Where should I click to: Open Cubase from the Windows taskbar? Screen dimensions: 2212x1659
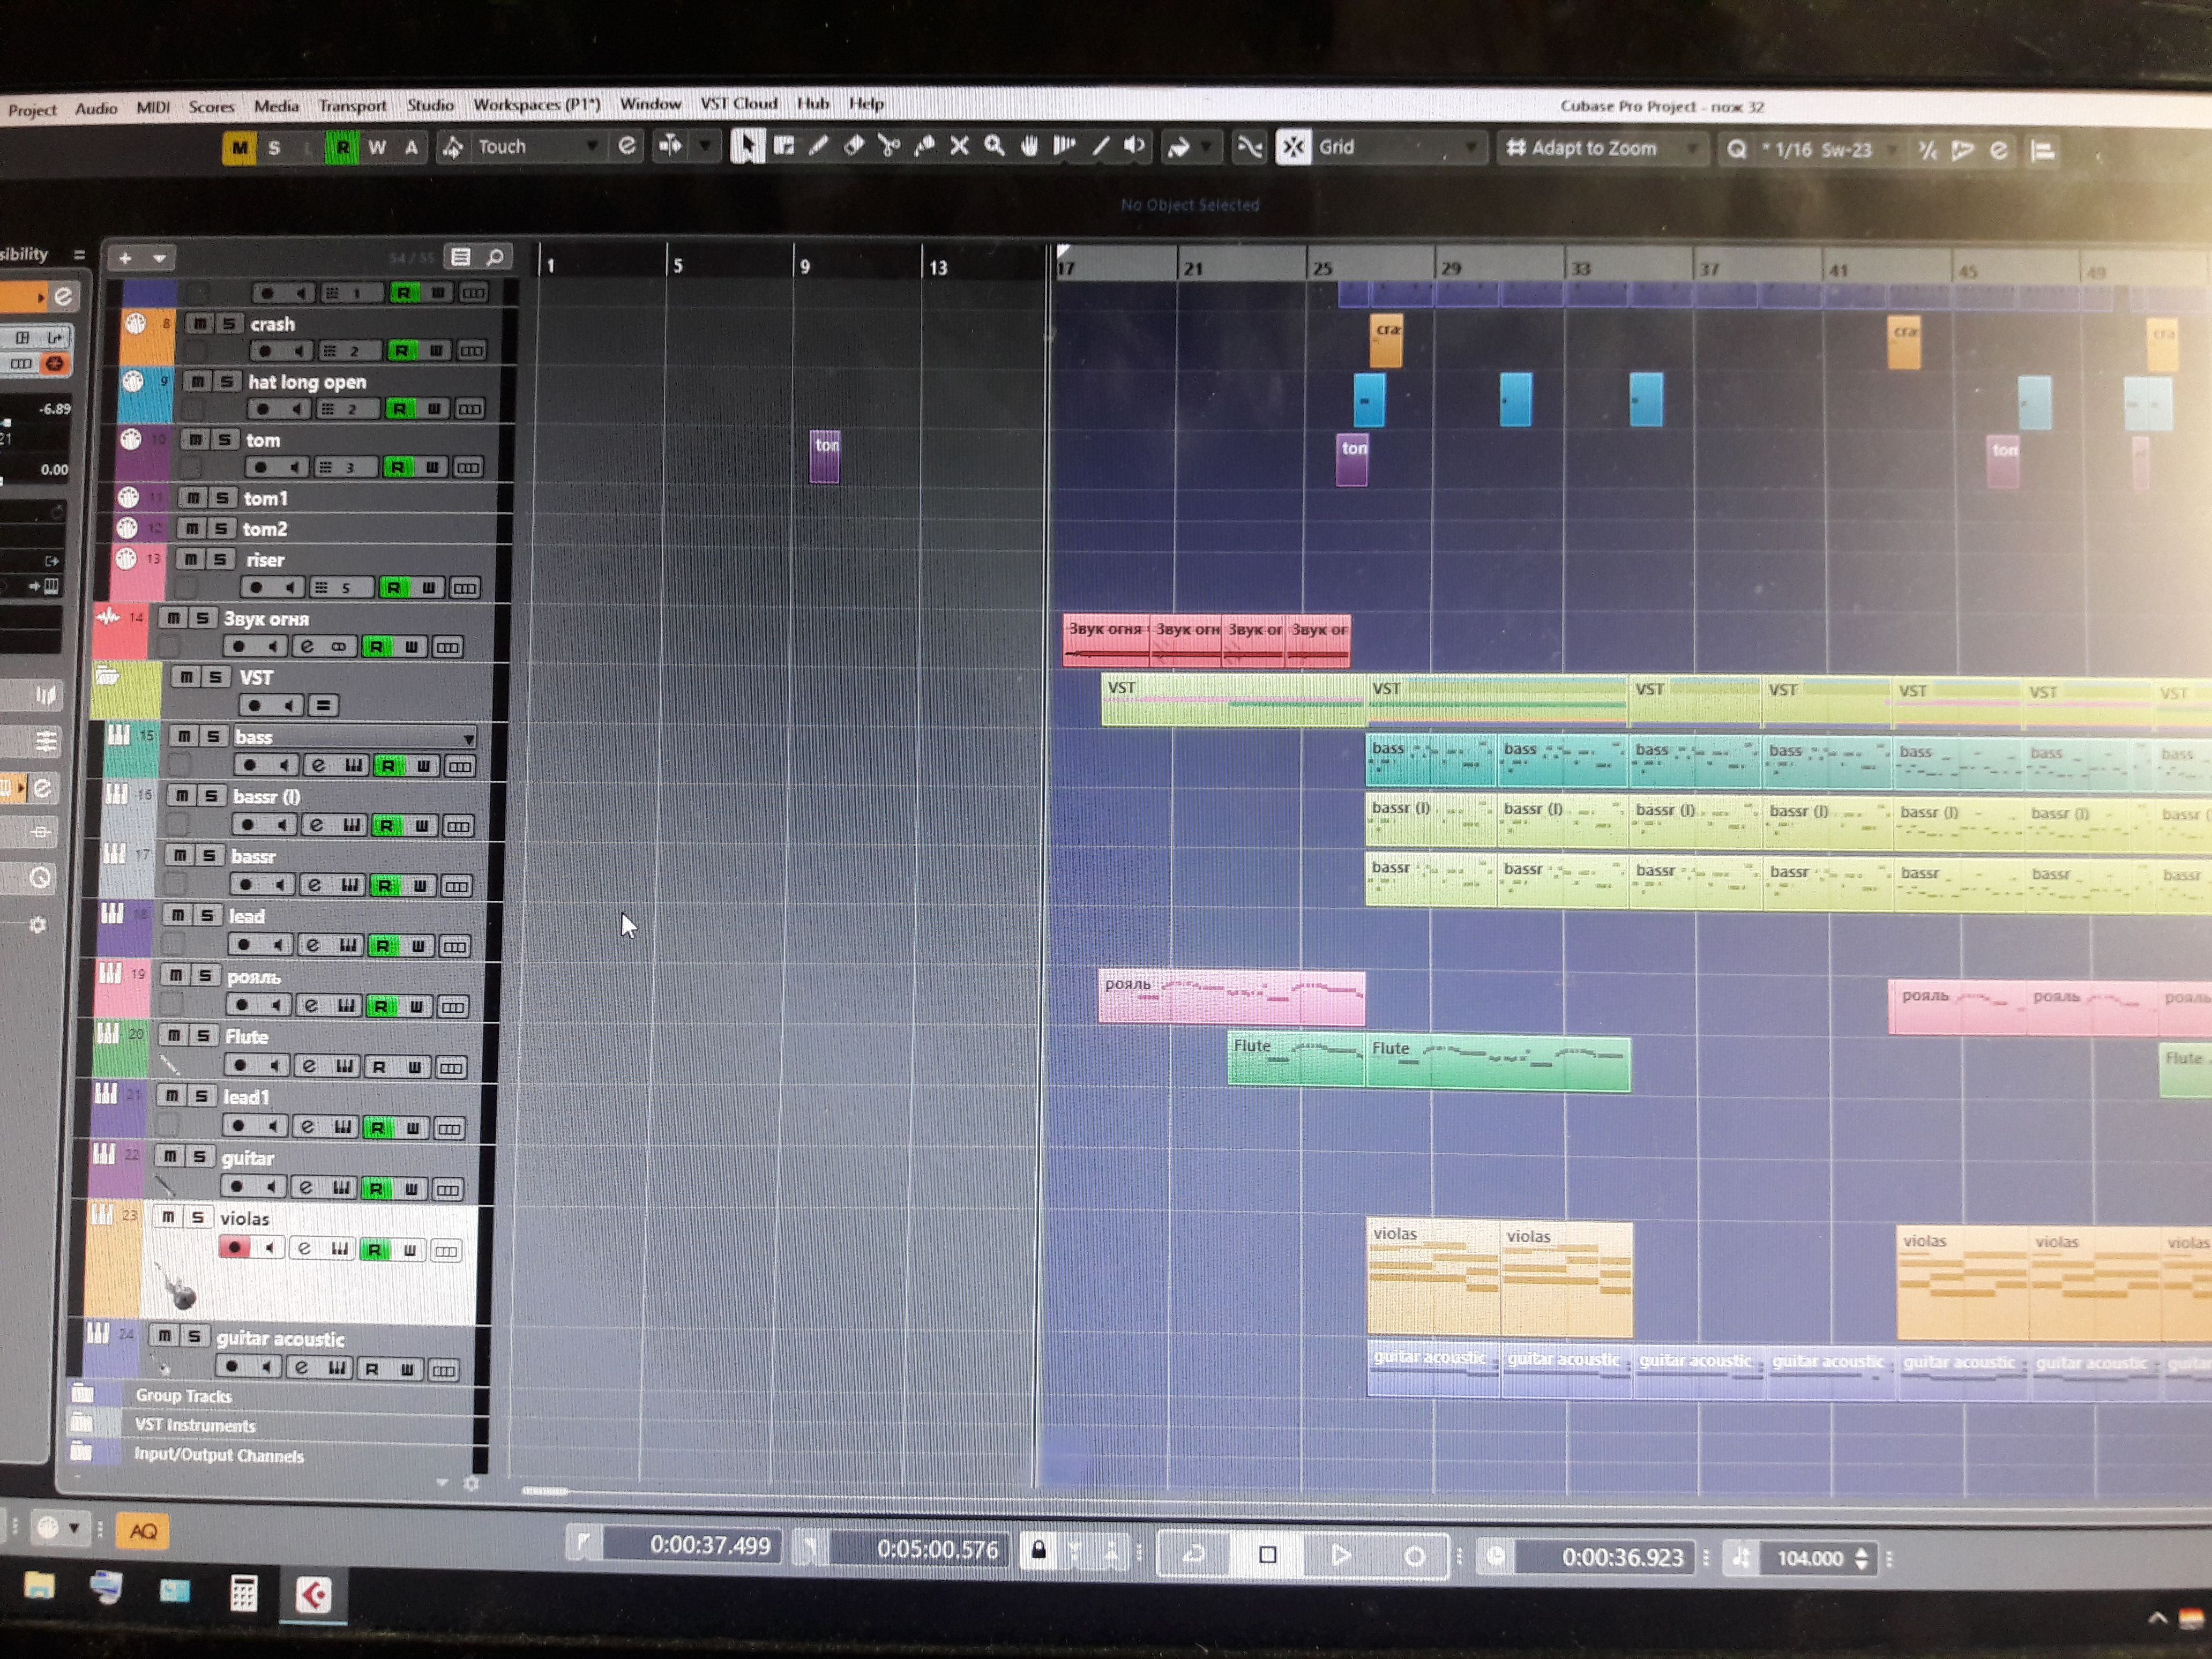(x=313, y=1593)
